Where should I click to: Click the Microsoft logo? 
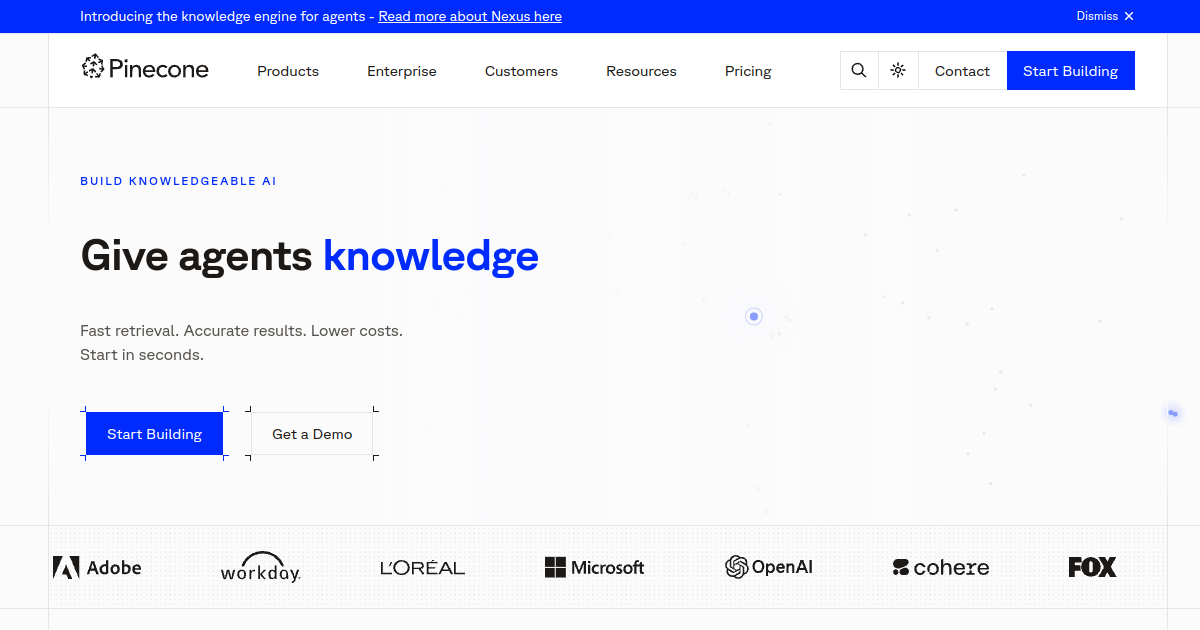coord(594,568)
